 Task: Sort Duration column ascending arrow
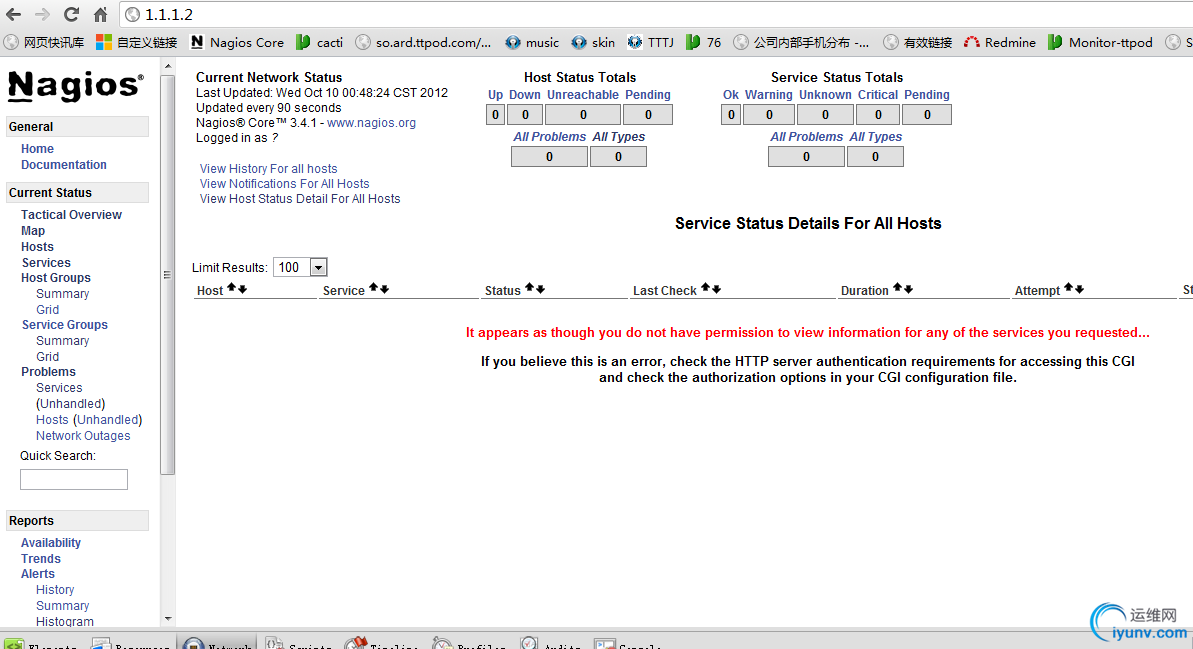897,288
